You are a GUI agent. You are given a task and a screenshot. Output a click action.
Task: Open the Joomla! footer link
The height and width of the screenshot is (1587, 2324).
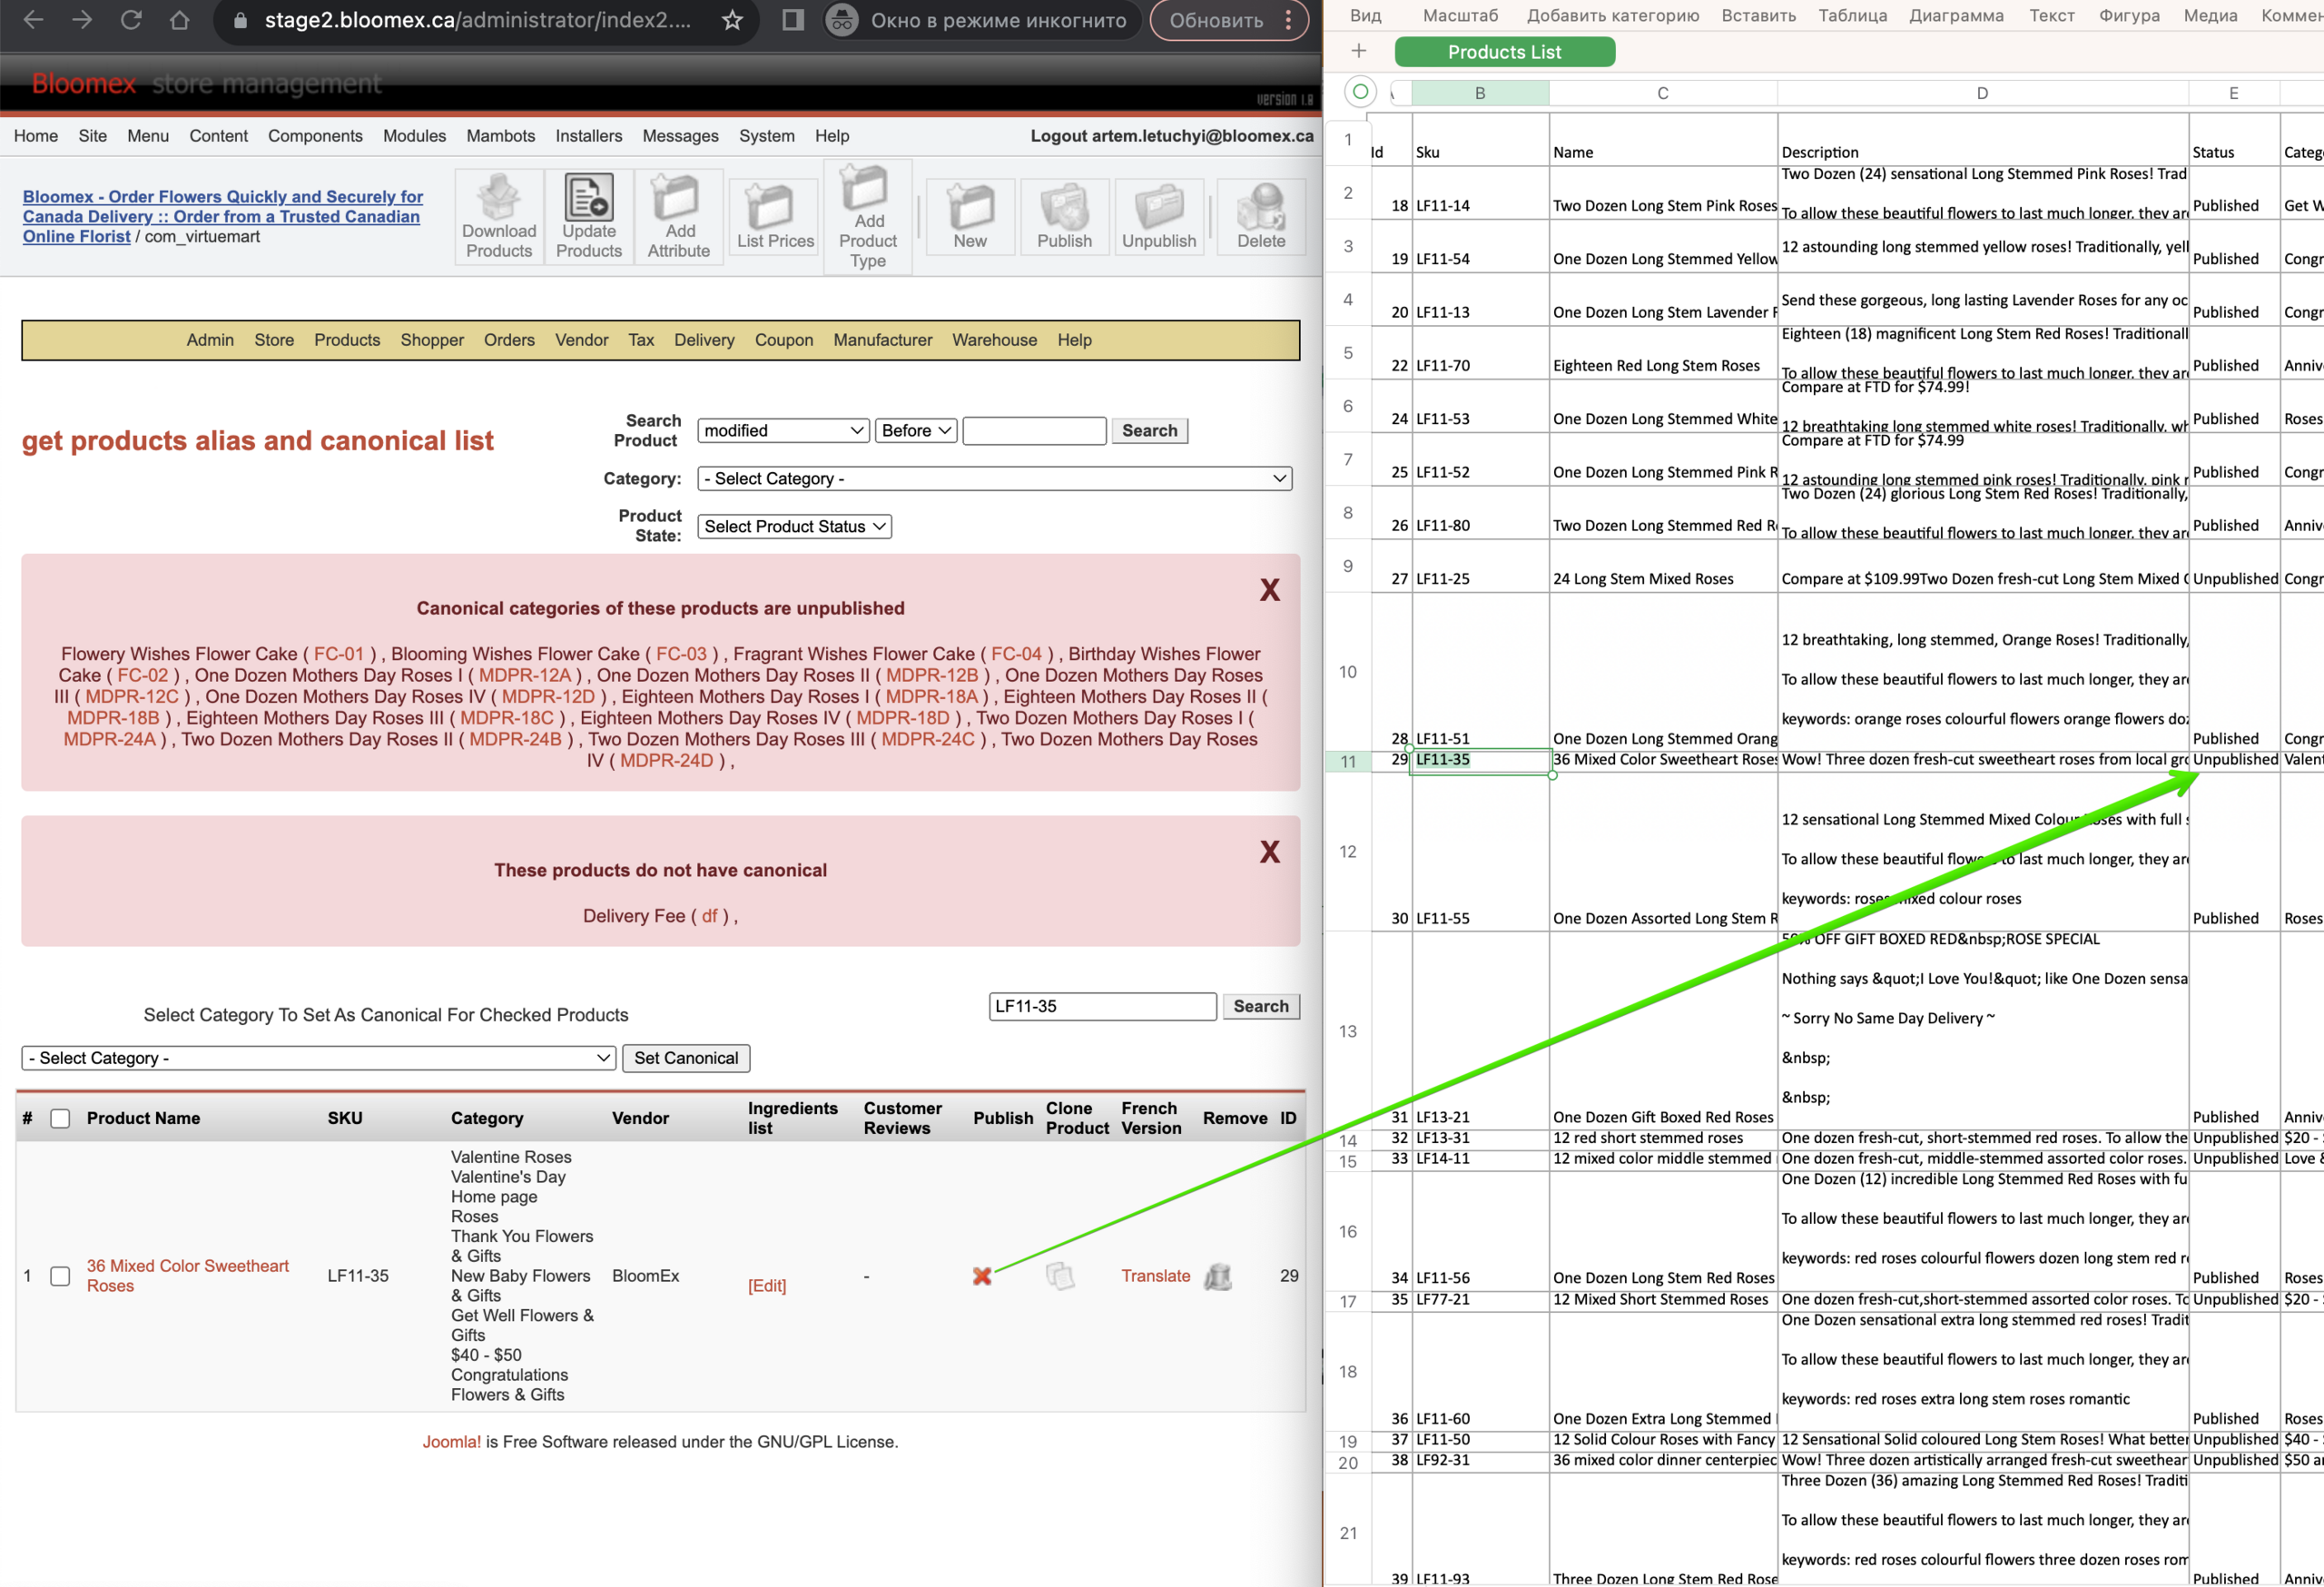pyautogui.click(x=451, y=1442)
